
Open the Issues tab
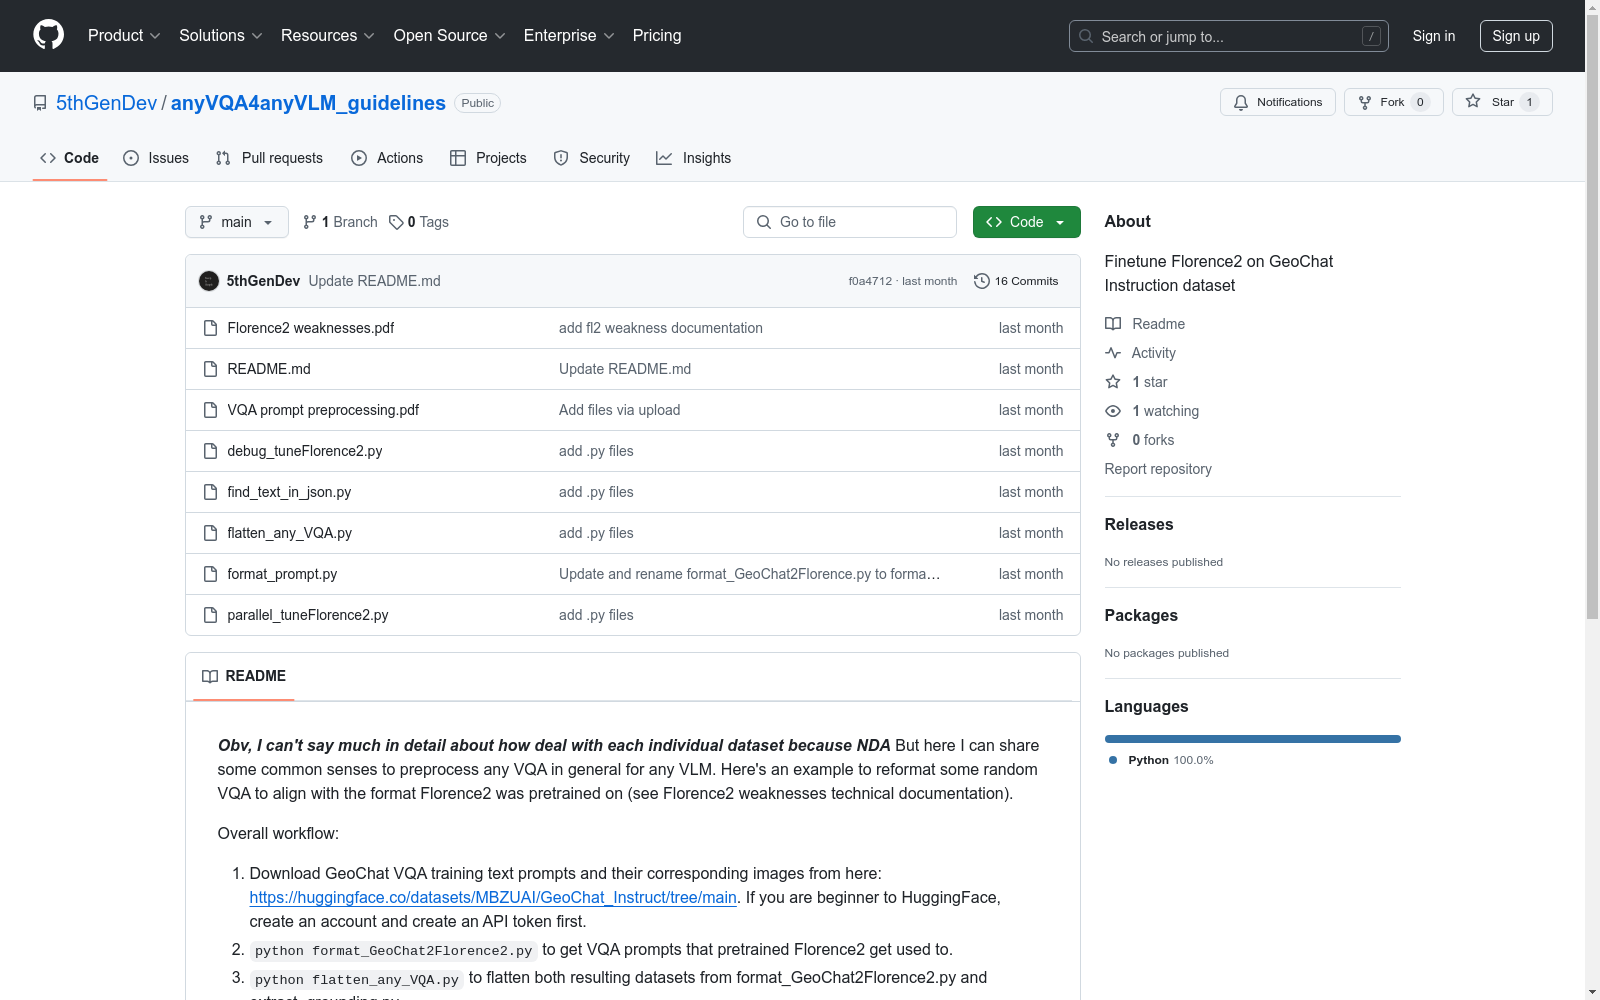[x=156, y=158]
